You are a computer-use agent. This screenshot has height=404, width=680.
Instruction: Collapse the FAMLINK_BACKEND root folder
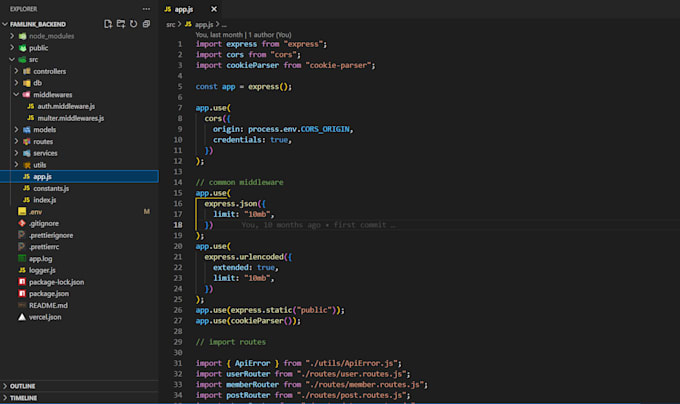pos(5,24)
